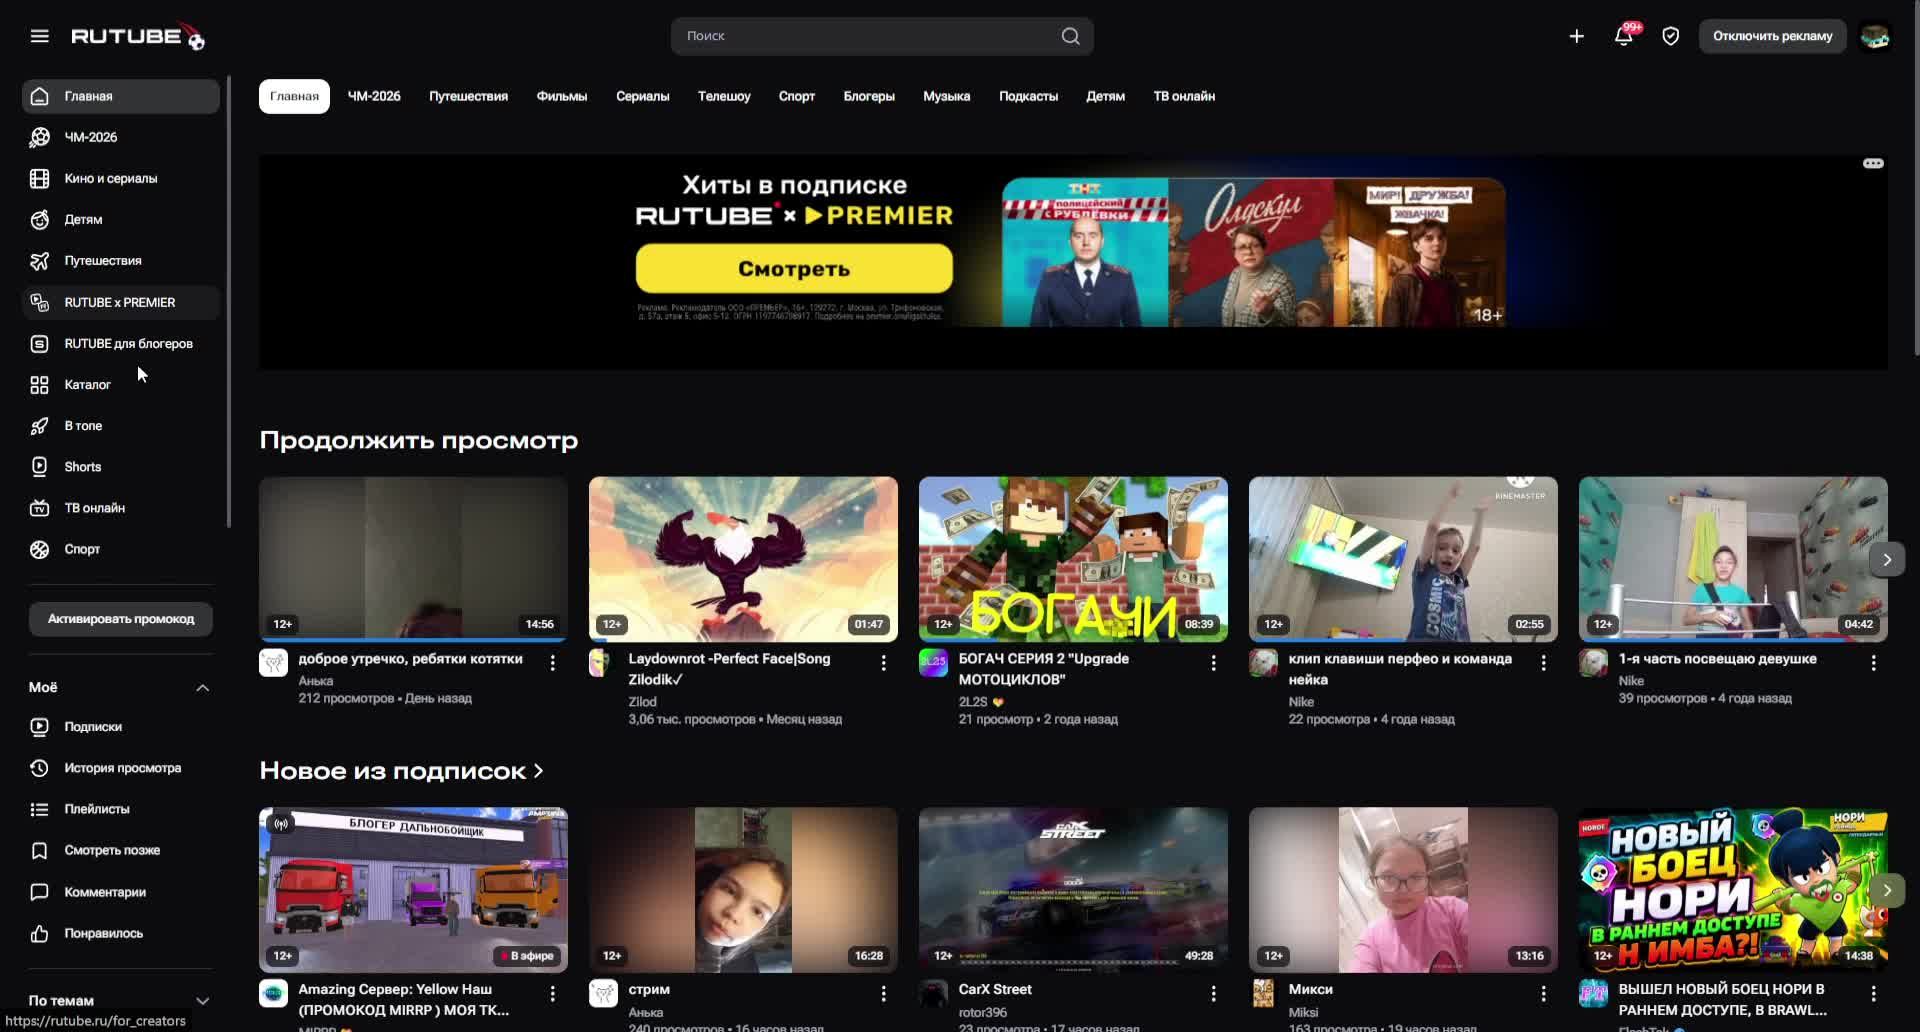Image resolution: width=1920 pixels, height=1032 pixels.
Task: Open Главная in the sidebar
Action: (x=121, y=96)
